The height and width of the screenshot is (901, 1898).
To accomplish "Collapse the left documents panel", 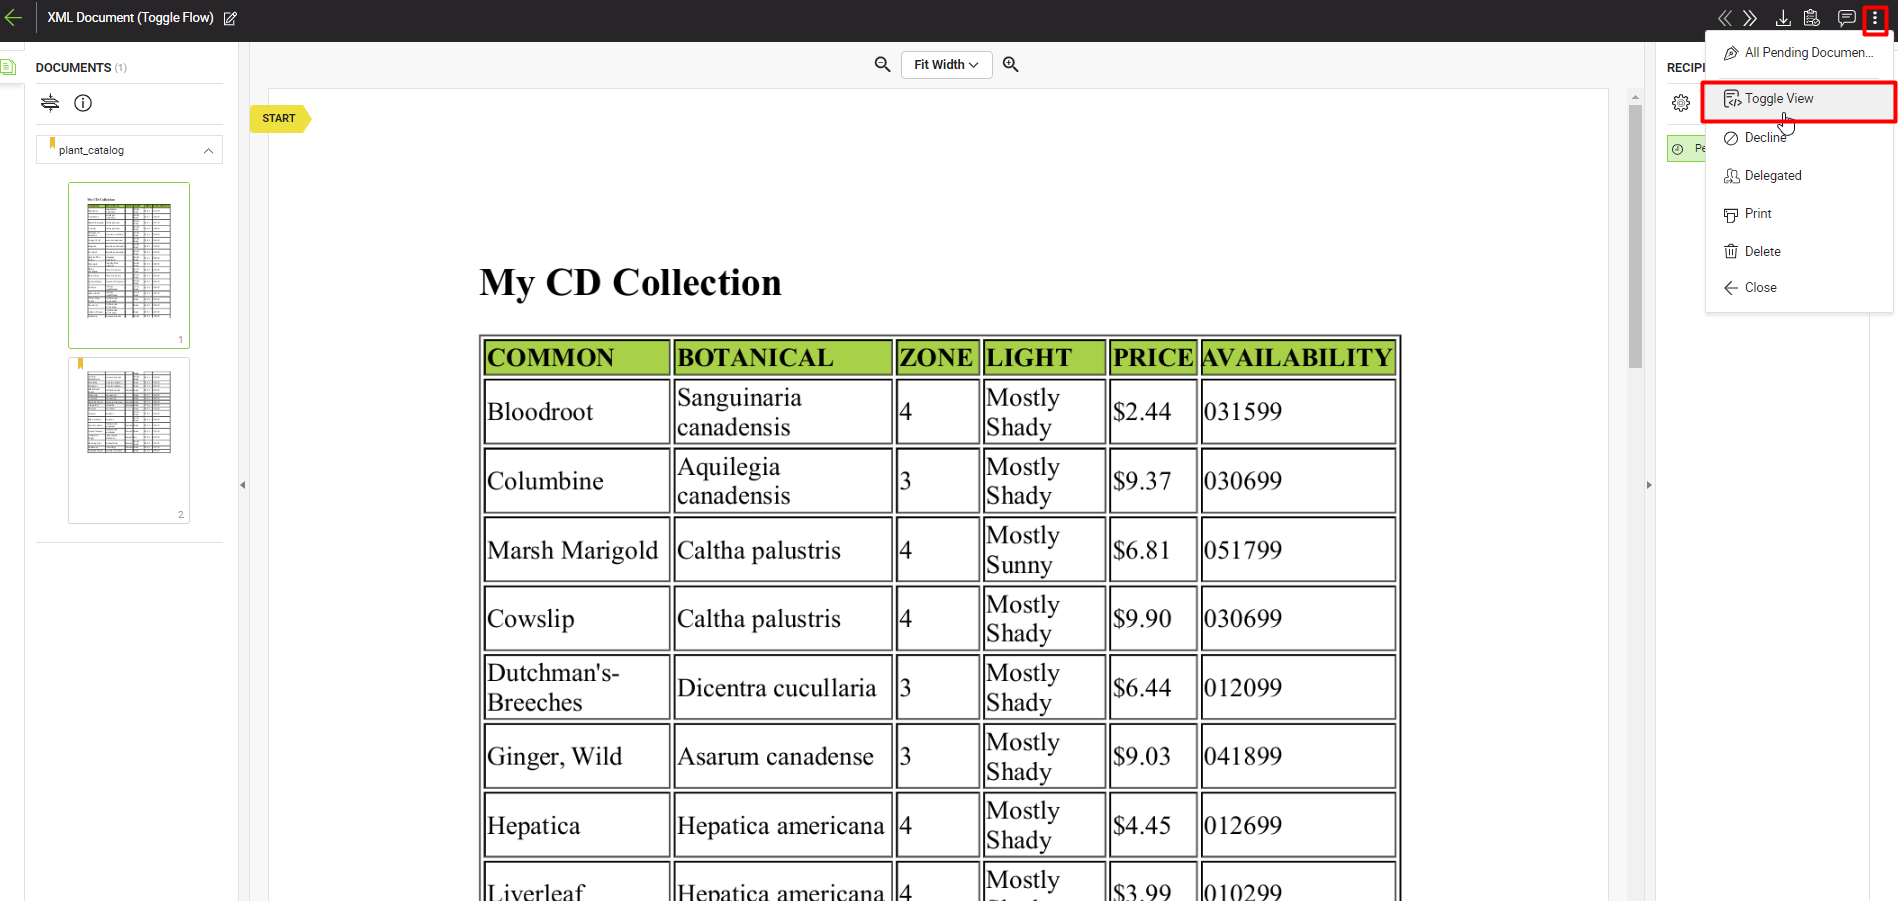I will (242, 485).
